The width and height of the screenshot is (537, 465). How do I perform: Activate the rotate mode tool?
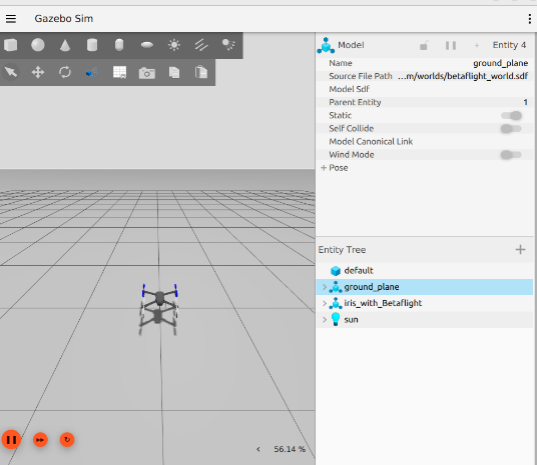pyautogui.click(x=65, y=72)
